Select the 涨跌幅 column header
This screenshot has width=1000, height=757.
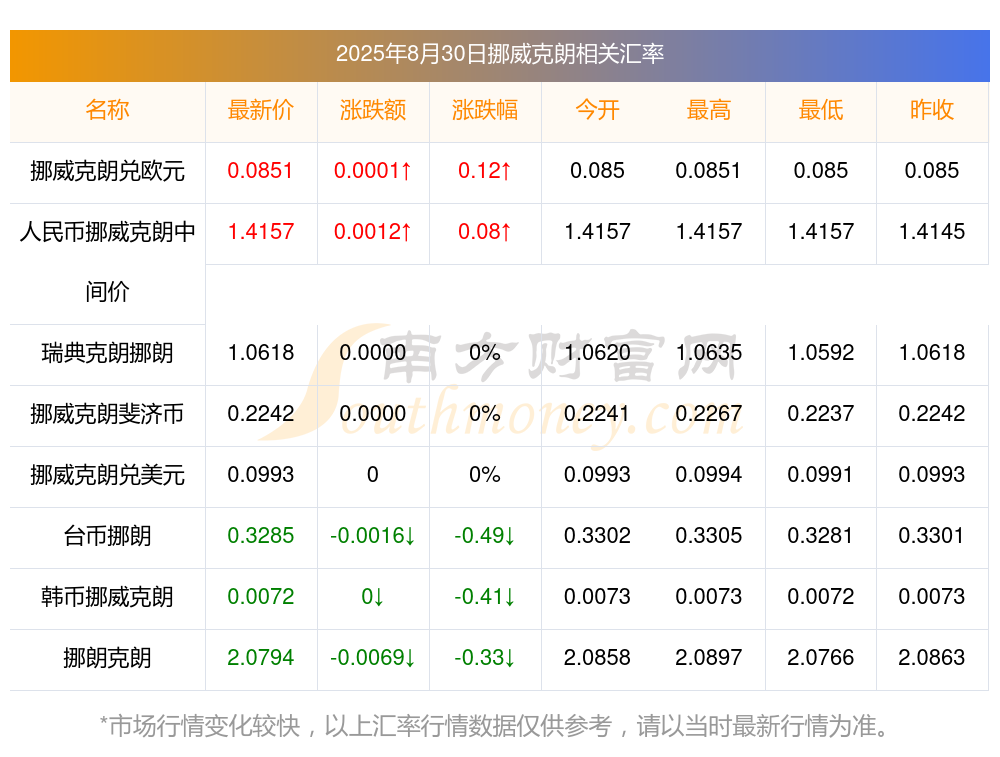[x=485, y=110]
